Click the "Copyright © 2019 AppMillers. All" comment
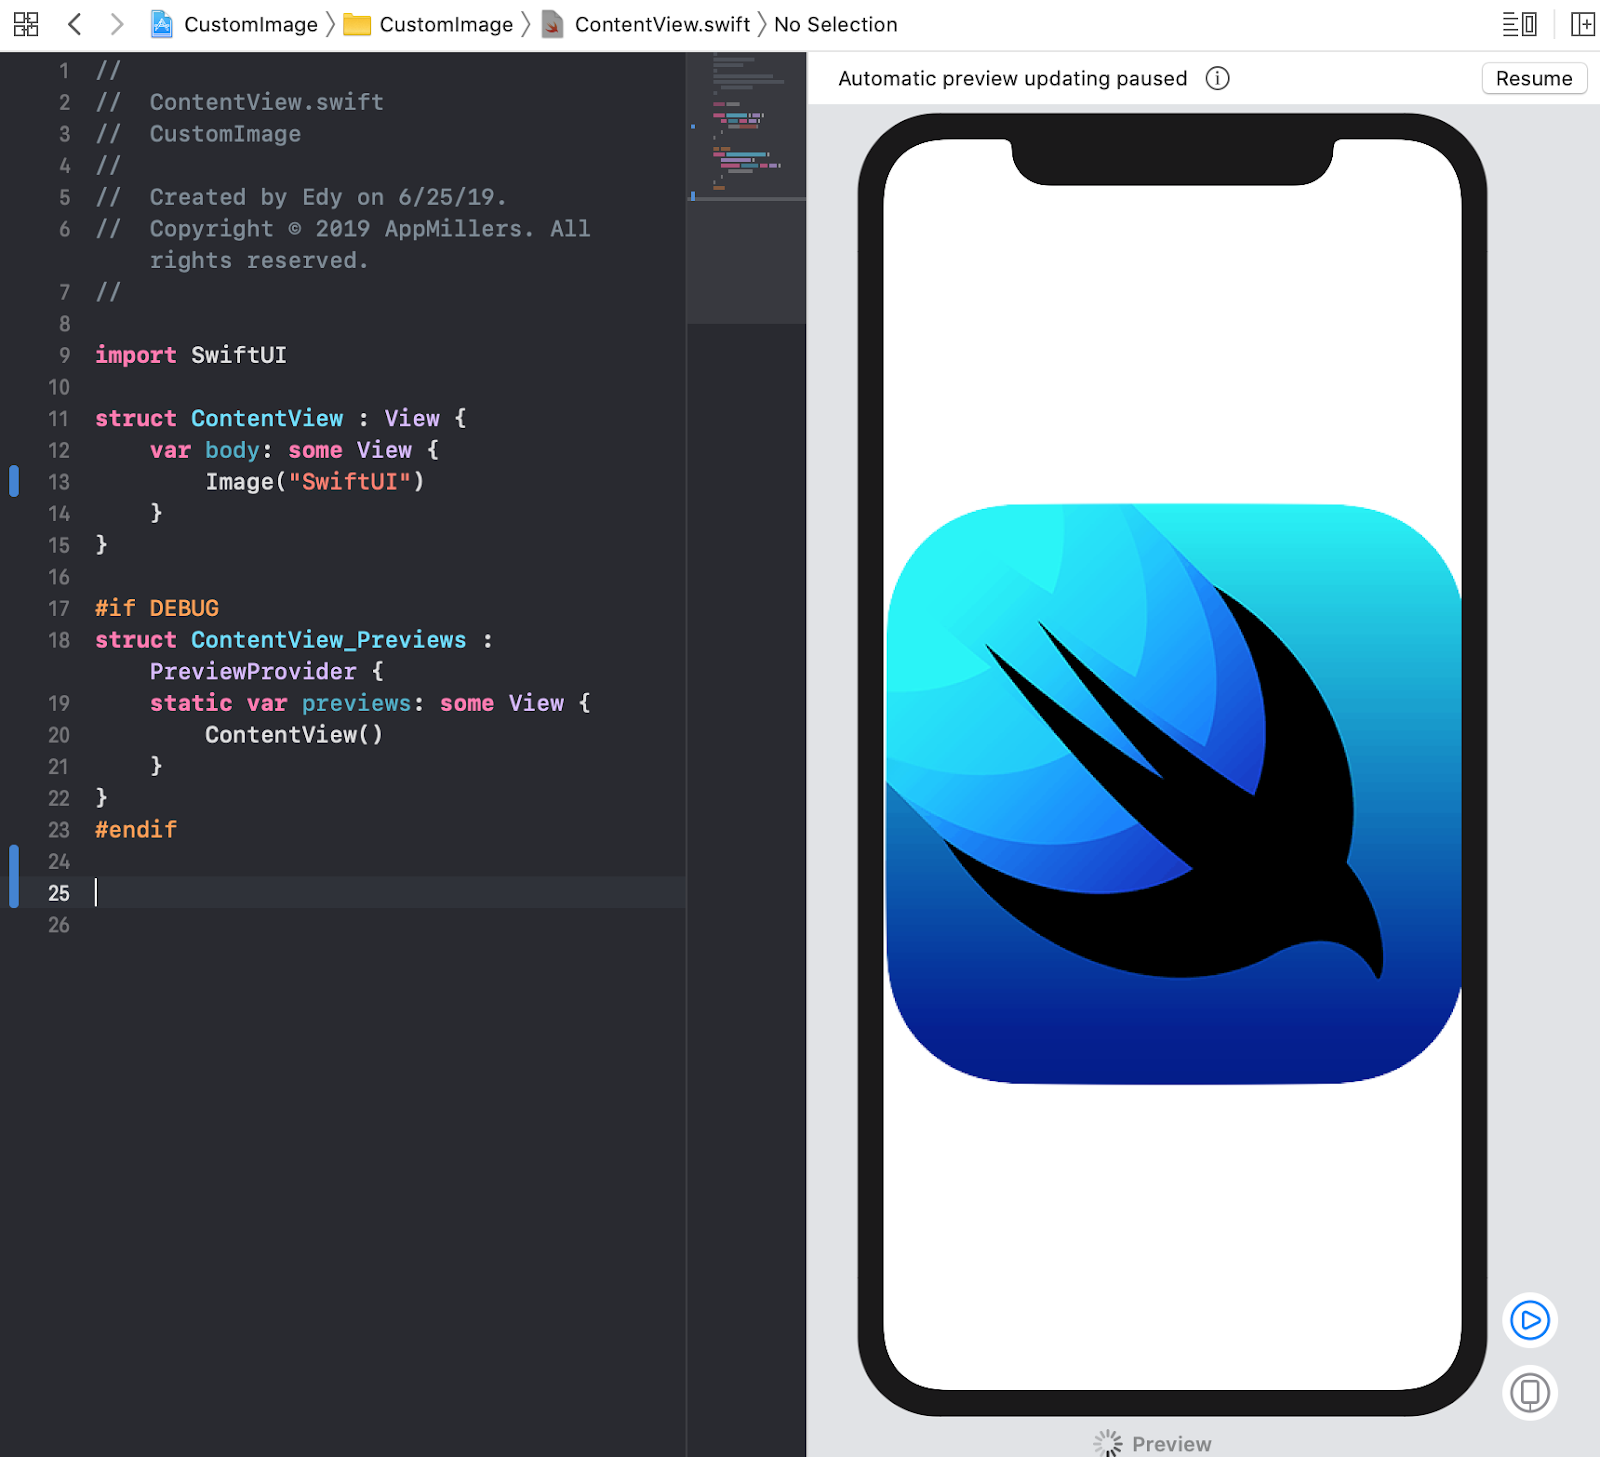The image size is (1600, 1457). (370, 229)
